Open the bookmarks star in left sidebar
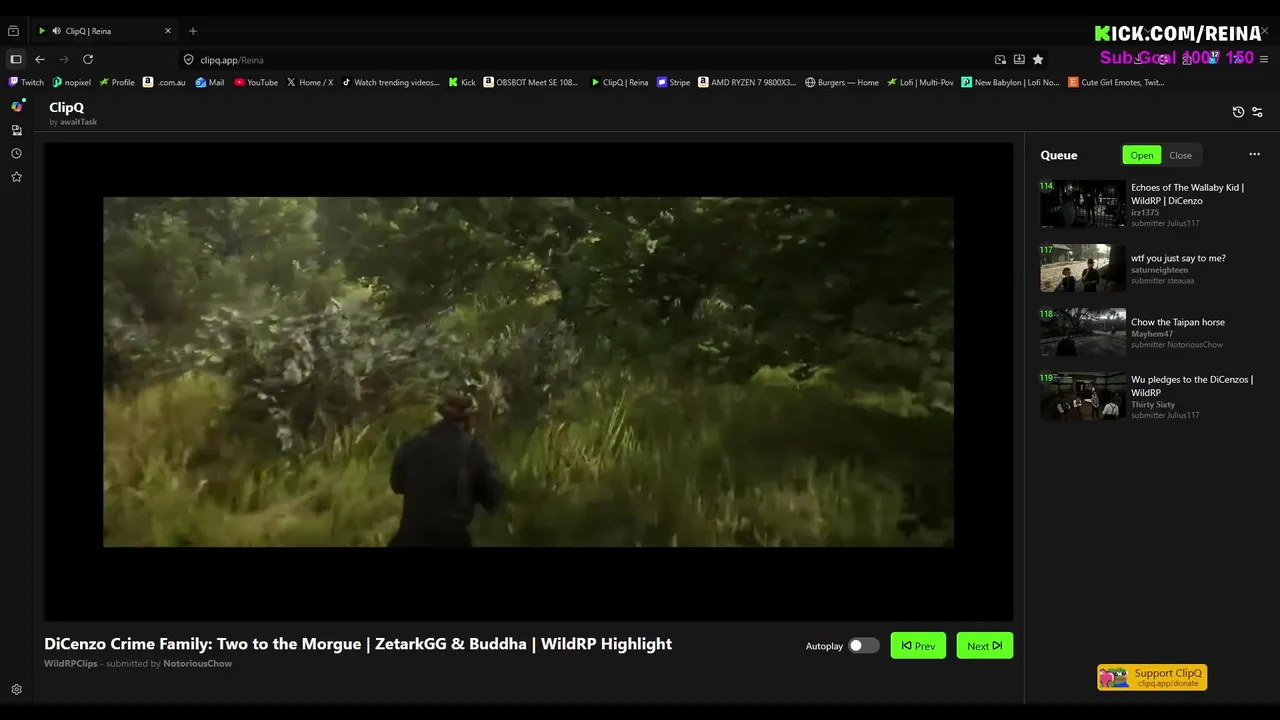The width and height of the screenshot is (1280, 720). [x=16, y=177]
